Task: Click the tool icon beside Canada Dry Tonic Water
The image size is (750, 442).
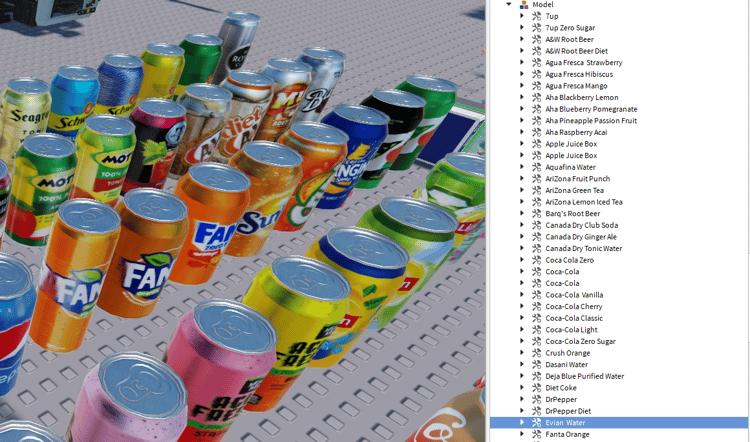Action: [537, 248]
